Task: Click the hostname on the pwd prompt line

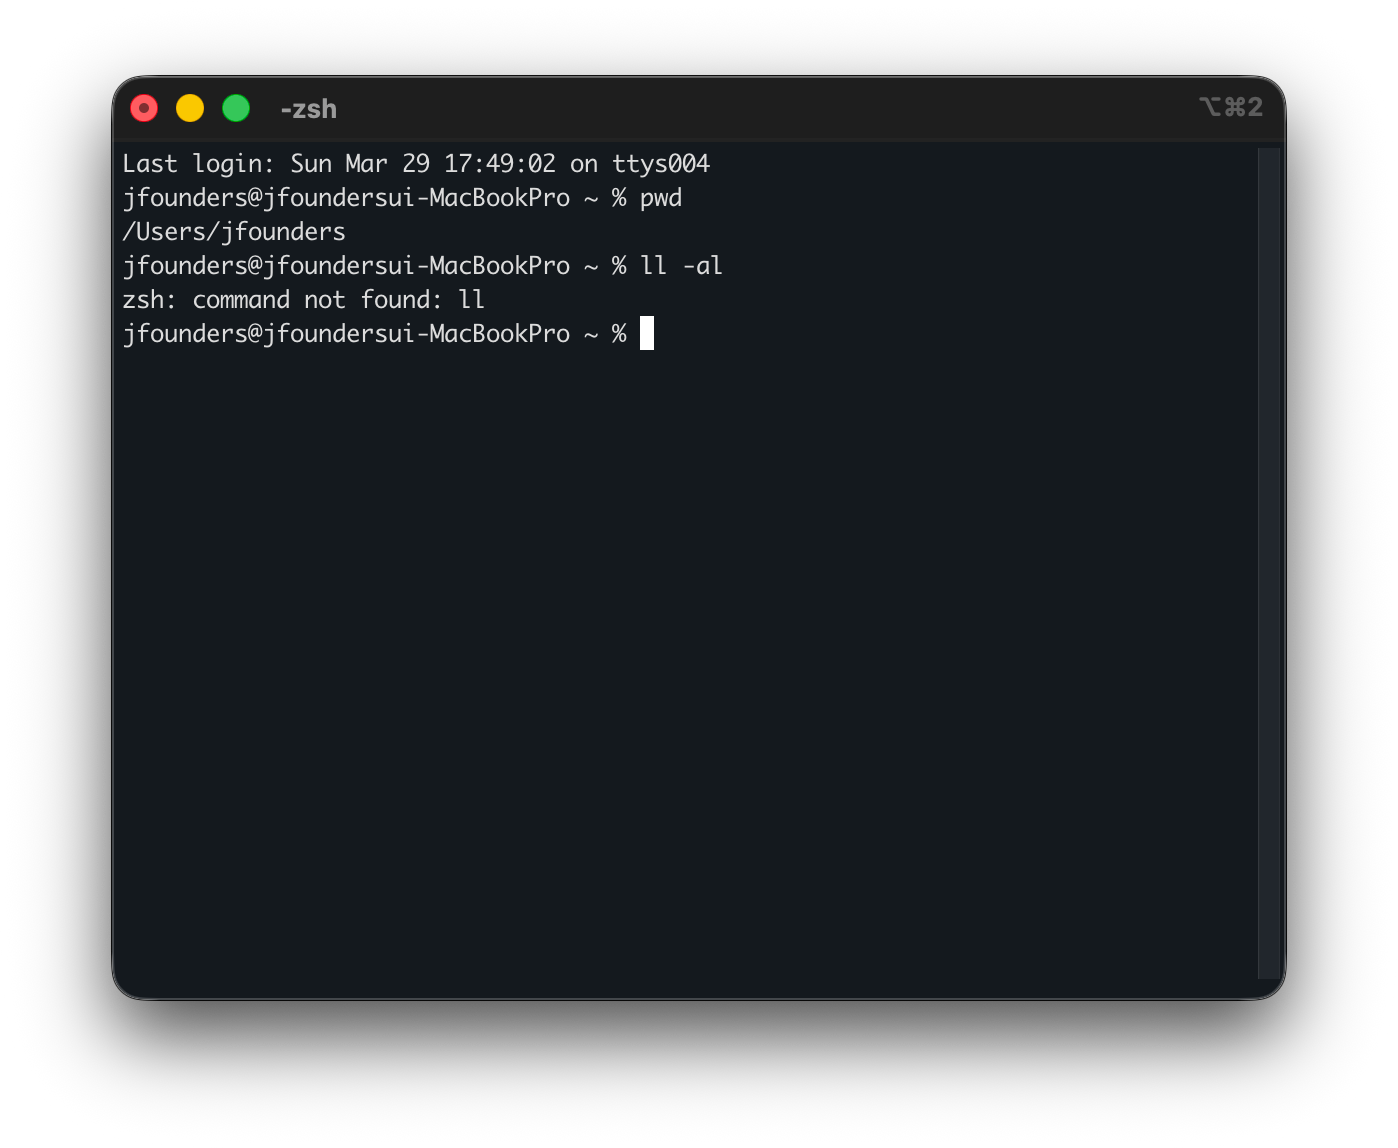Action: [416, 198]
